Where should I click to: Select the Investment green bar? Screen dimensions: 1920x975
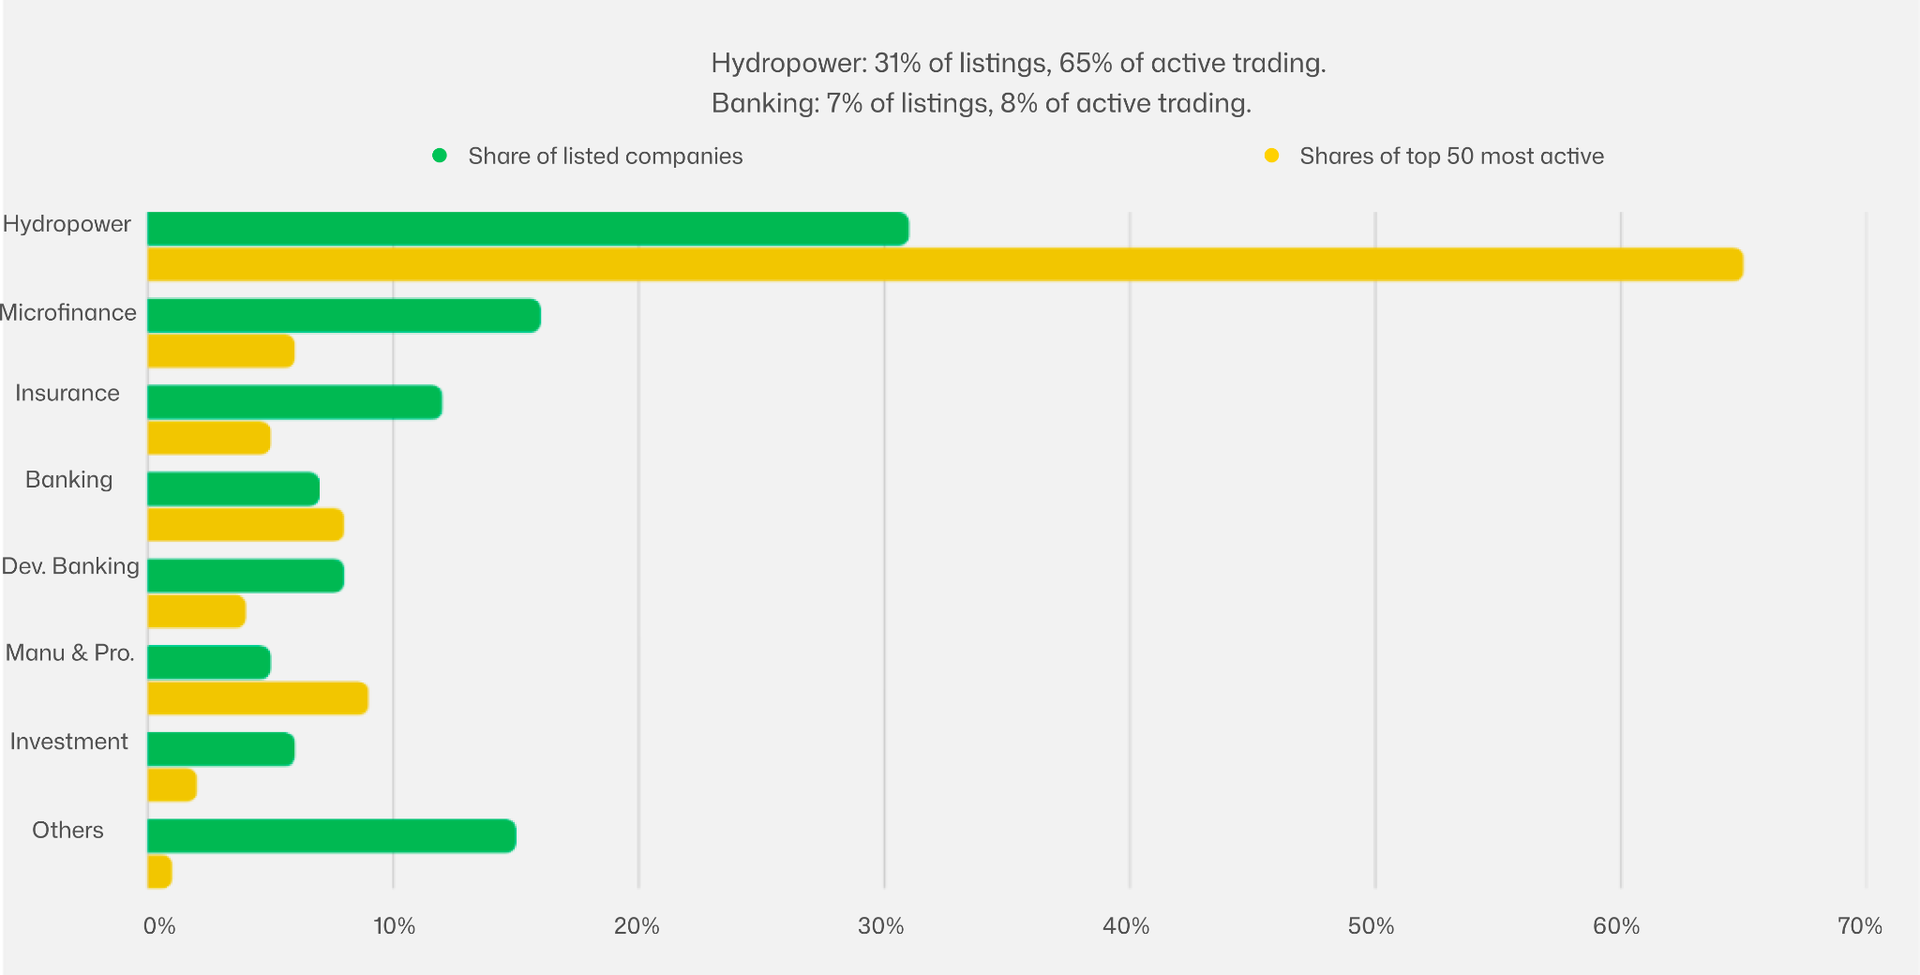220,749
